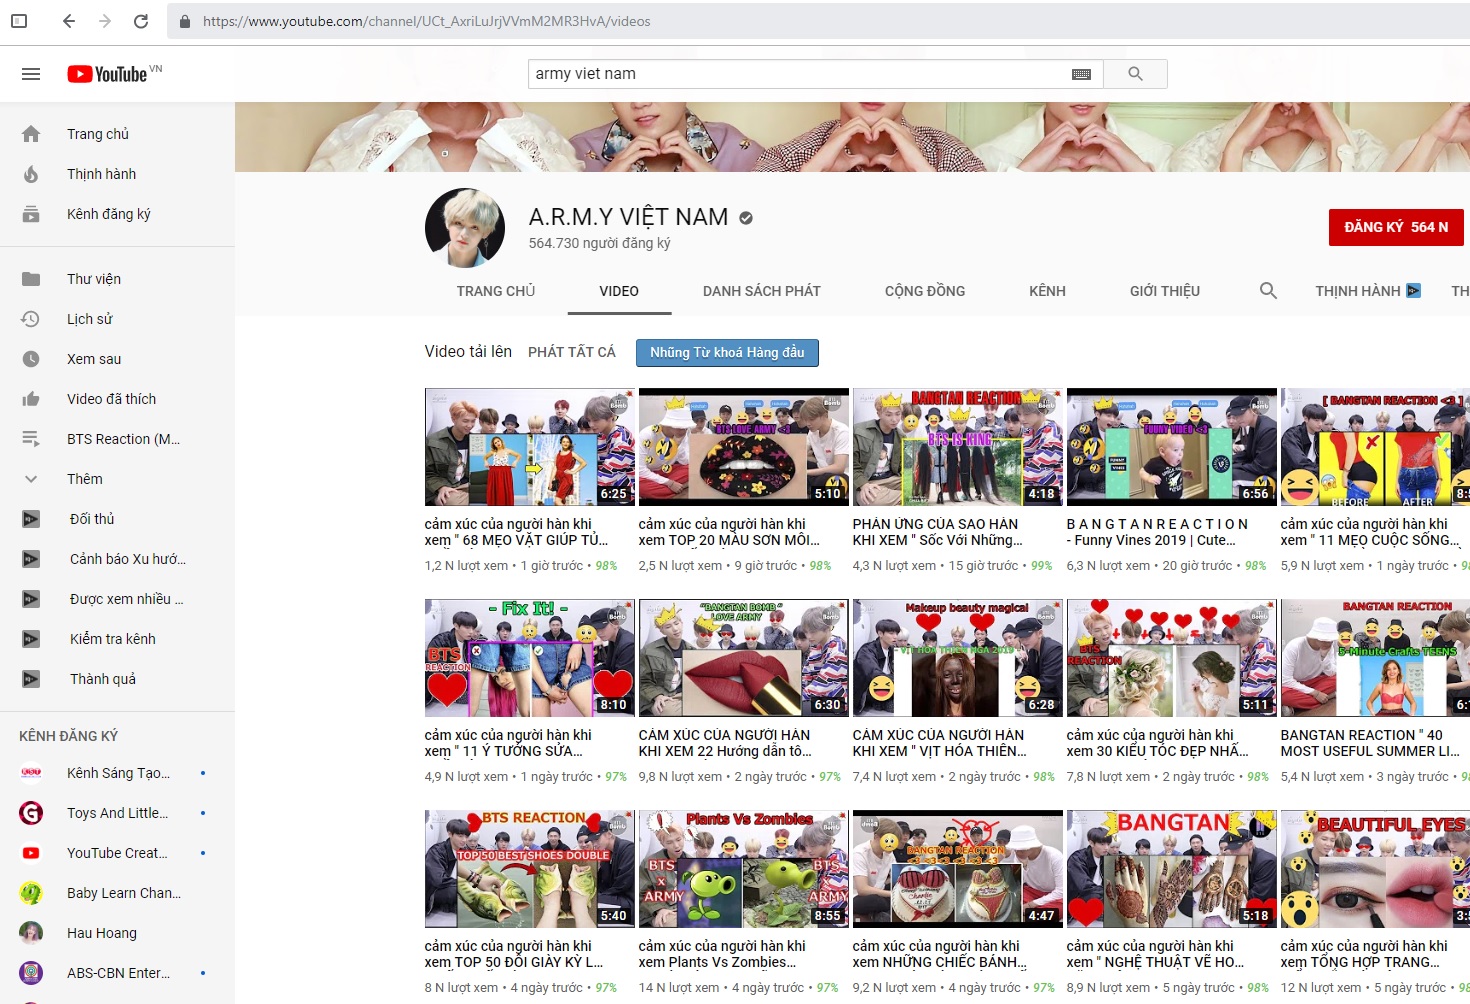Open the 68 MẸO VẶT video thumbnail
Viewport: 1470px width, 1004px height.
(530, 447)
